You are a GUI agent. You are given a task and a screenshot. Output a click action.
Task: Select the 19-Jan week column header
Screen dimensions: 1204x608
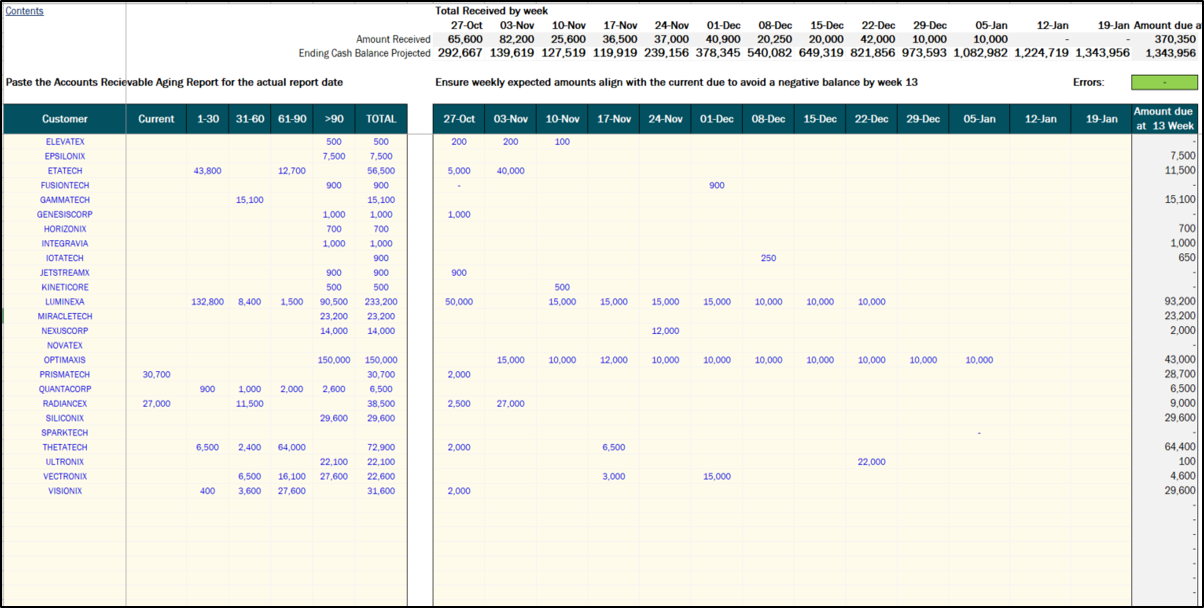[1113, 119]
